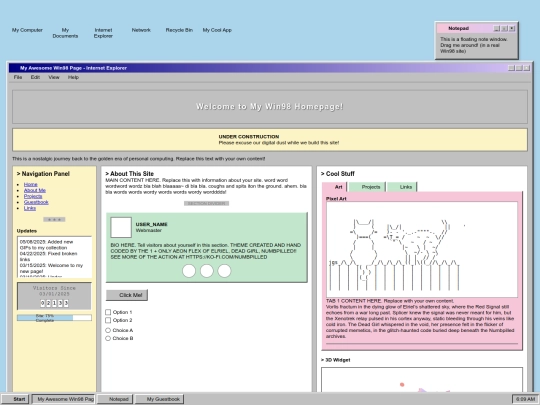The height and width of the screenshot is (405, 540).
Task: Open My Documents desktop icon
Action: coord(65,33)
